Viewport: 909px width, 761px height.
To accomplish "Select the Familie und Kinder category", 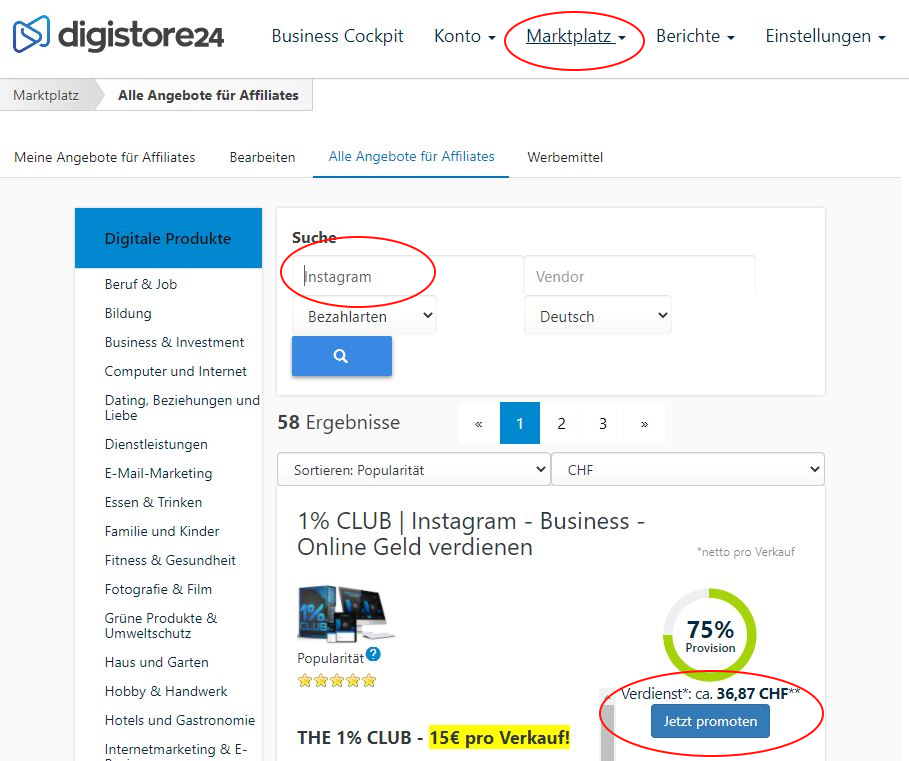I will point(162,531).
